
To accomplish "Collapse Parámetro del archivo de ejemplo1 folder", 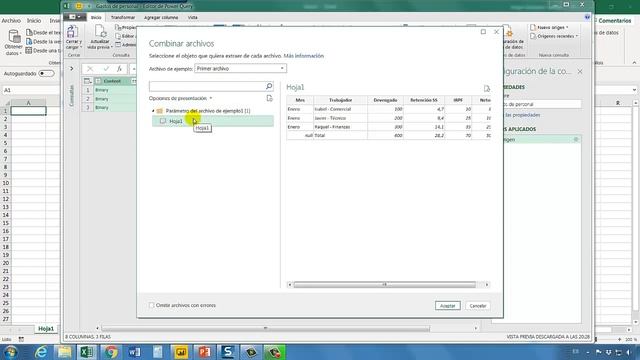I will pyautogui.click(x=153, y=111).
